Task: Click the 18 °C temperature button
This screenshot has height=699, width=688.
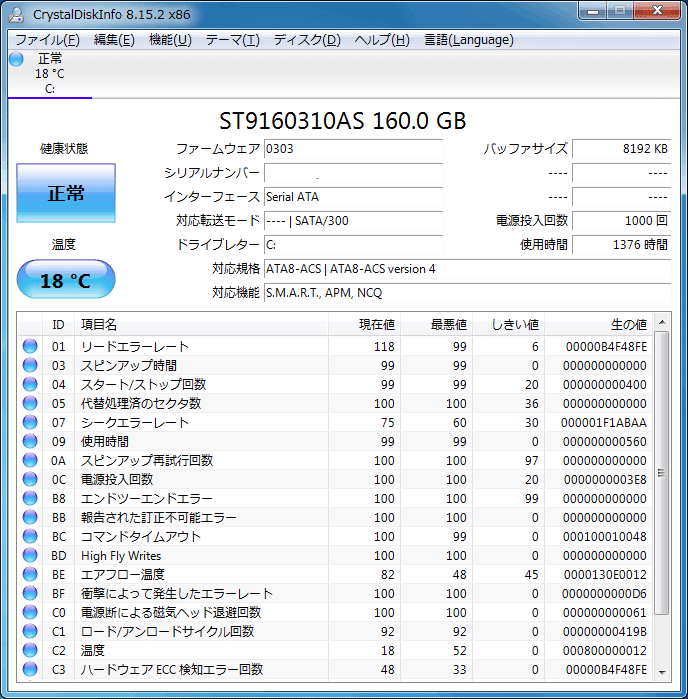Action: 66,280
